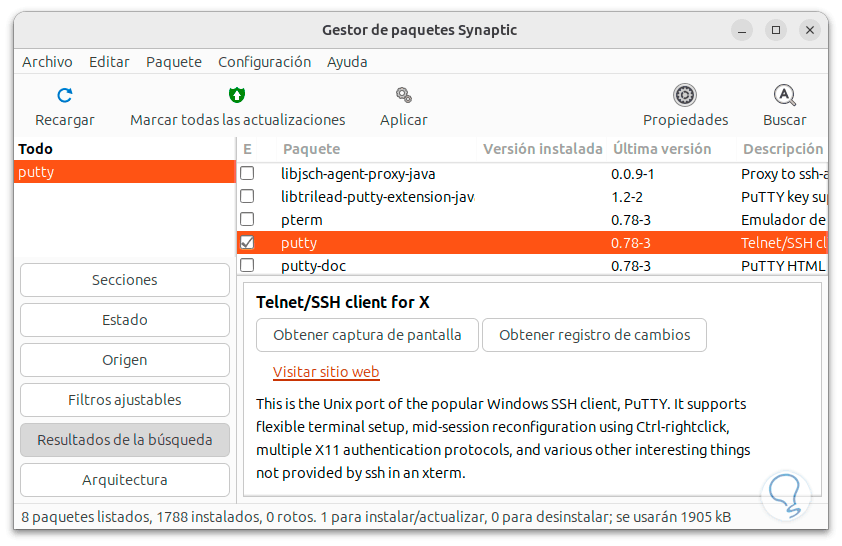Click Obtener captura de pantalla button
The width and height of the screenshot is (842, 546).
point(367,336)
